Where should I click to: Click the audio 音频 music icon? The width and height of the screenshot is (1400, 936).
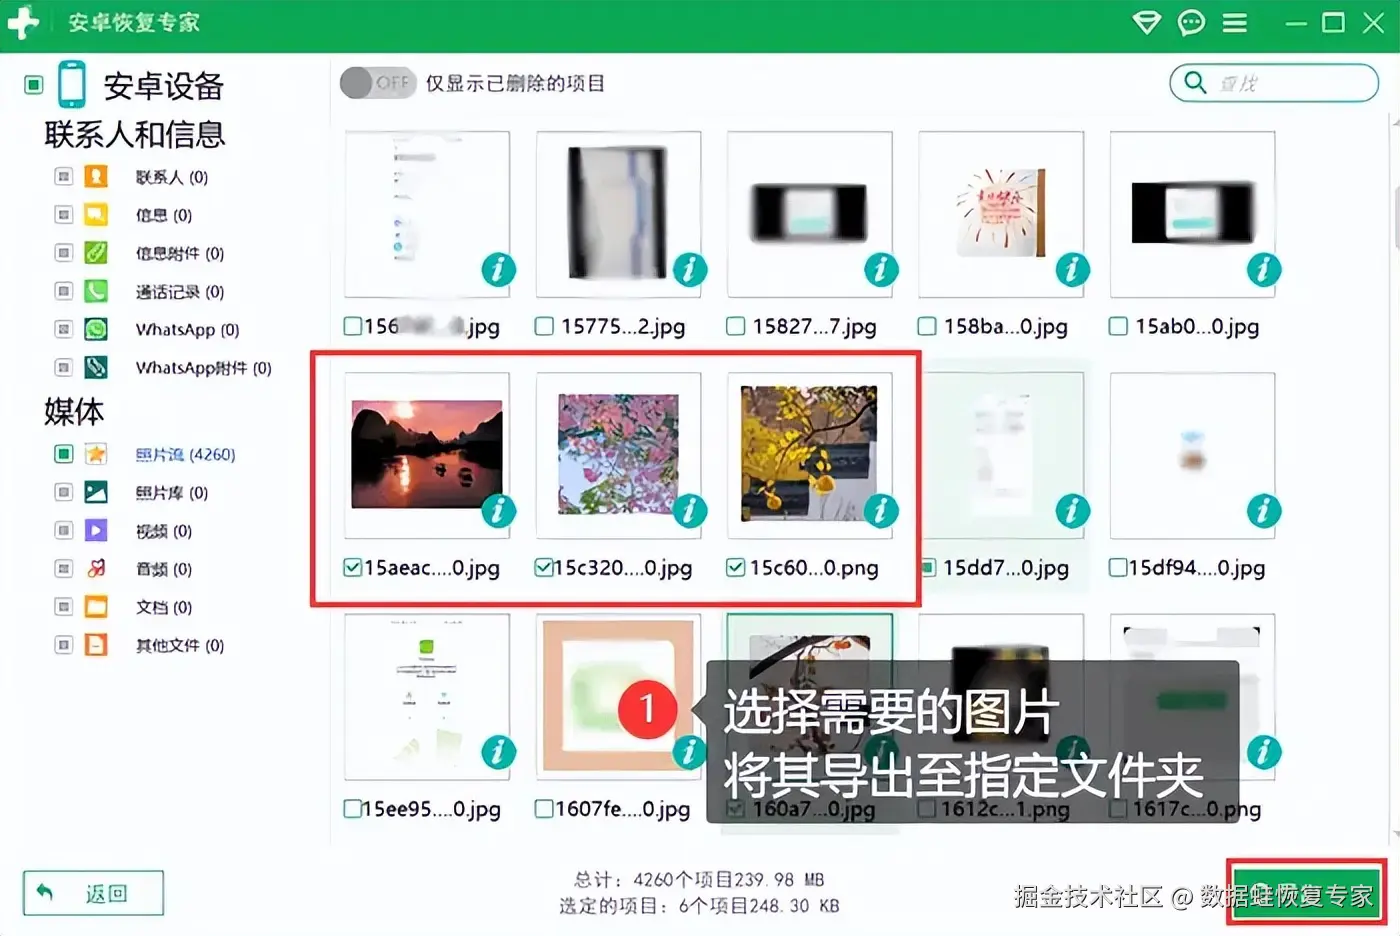click(96, 568)
